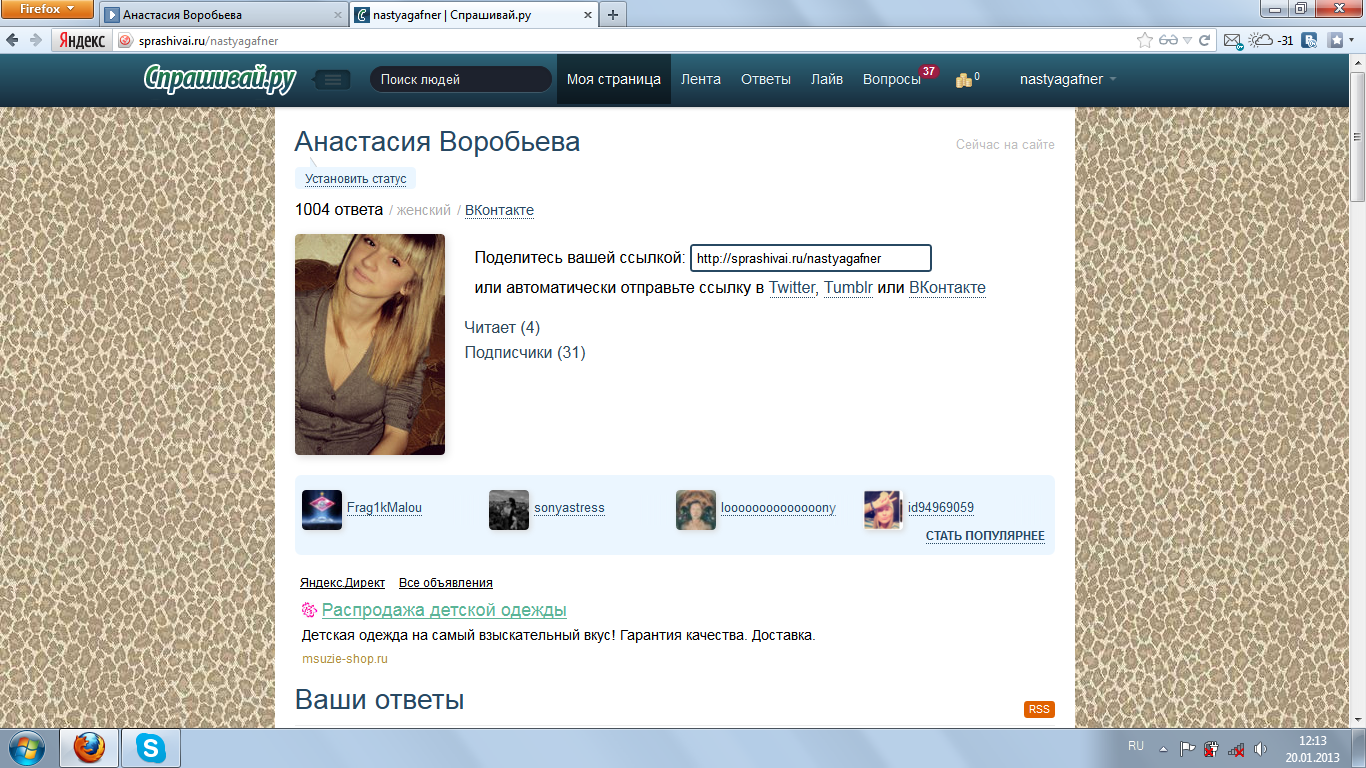Open the speech-bubble menu icon next to logo
1366x768 pixels.
pyautogui.click(x=332, y=80)
